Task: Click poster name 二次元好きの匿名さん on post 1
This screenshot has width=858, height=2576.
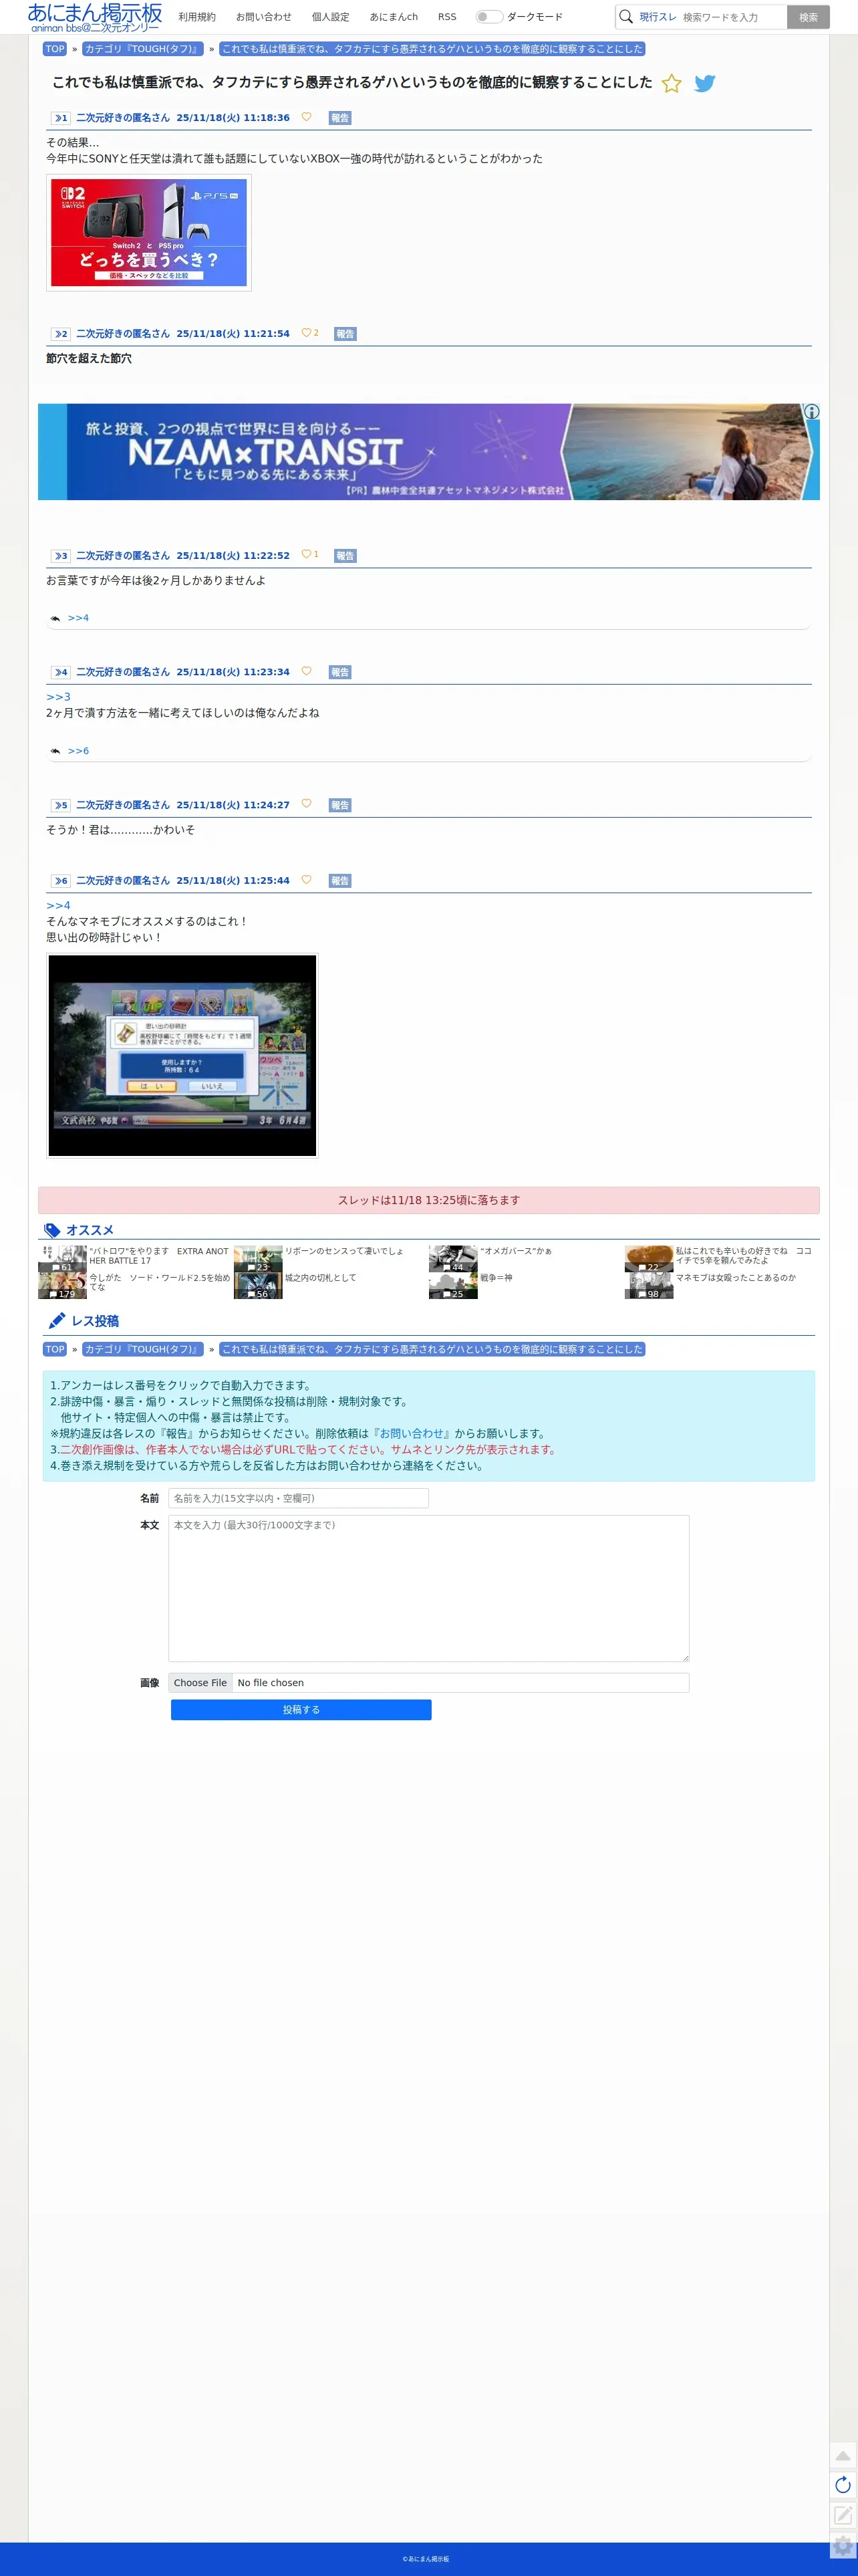Action: click(123, 118)
